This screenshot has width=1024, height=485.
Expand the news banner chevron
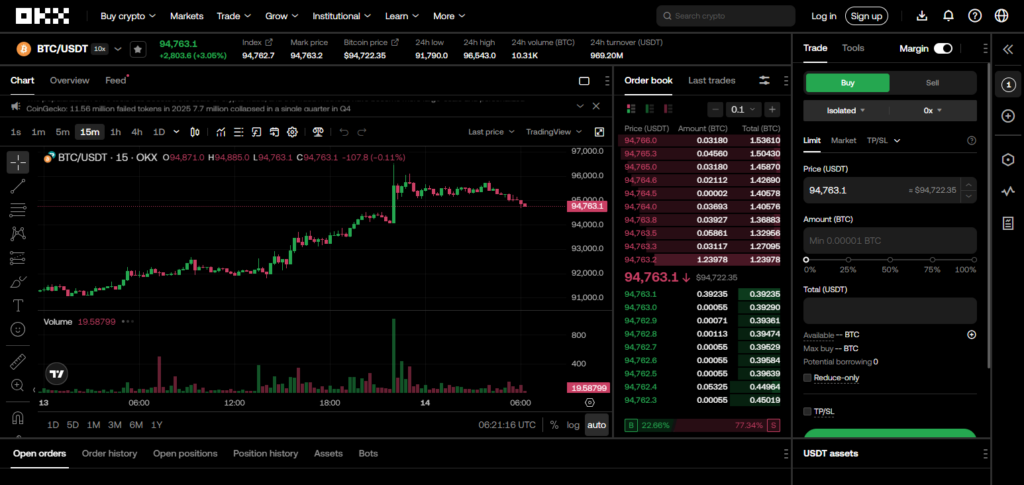(580, 106)
